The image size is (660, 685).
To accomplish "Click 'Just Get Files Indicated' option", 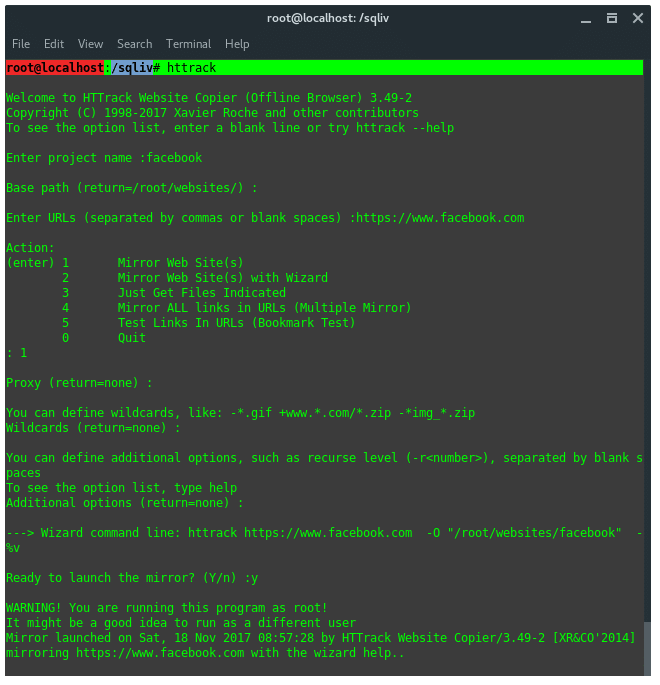I will click(x=201, y=293).
